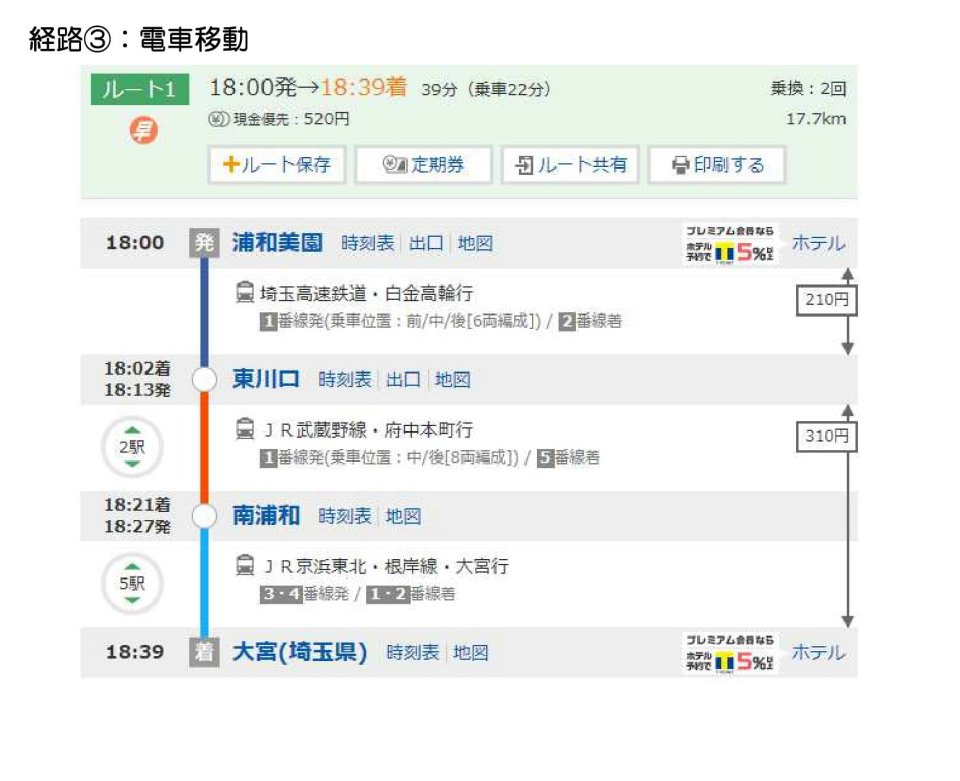Open 時刻表 link for 浦和美園
Screen dimensions: 960x781
coord(367,243)
